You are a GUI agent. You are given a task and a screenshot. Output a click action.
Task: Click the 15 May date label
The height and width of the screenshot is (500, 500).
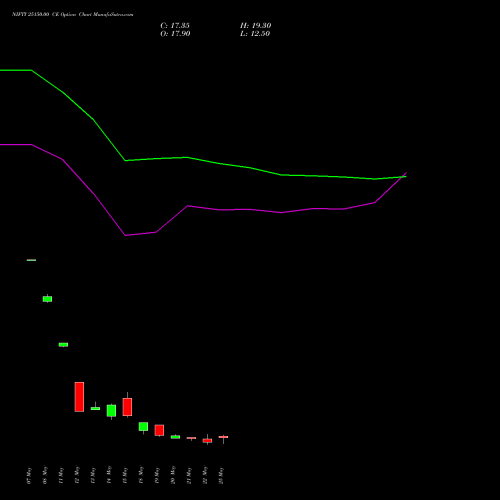coord(125,476)
